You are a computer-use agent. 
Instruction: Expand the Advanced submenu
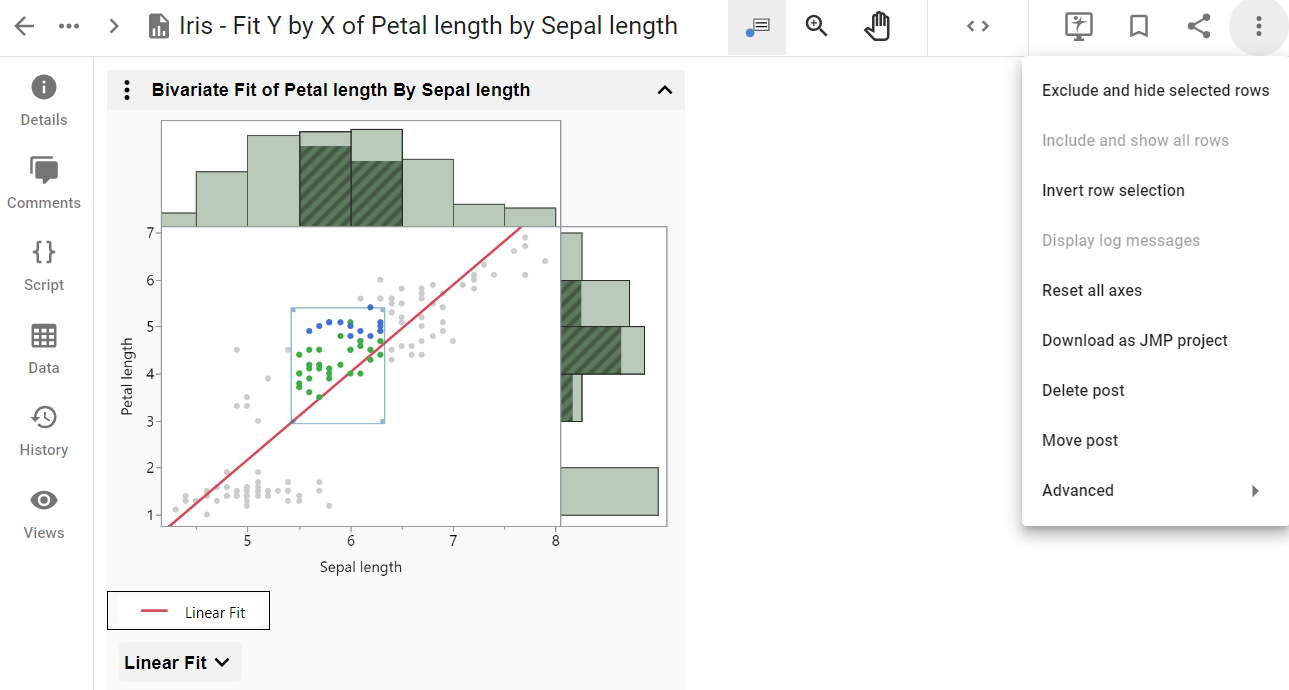(x=1150, y=491)
